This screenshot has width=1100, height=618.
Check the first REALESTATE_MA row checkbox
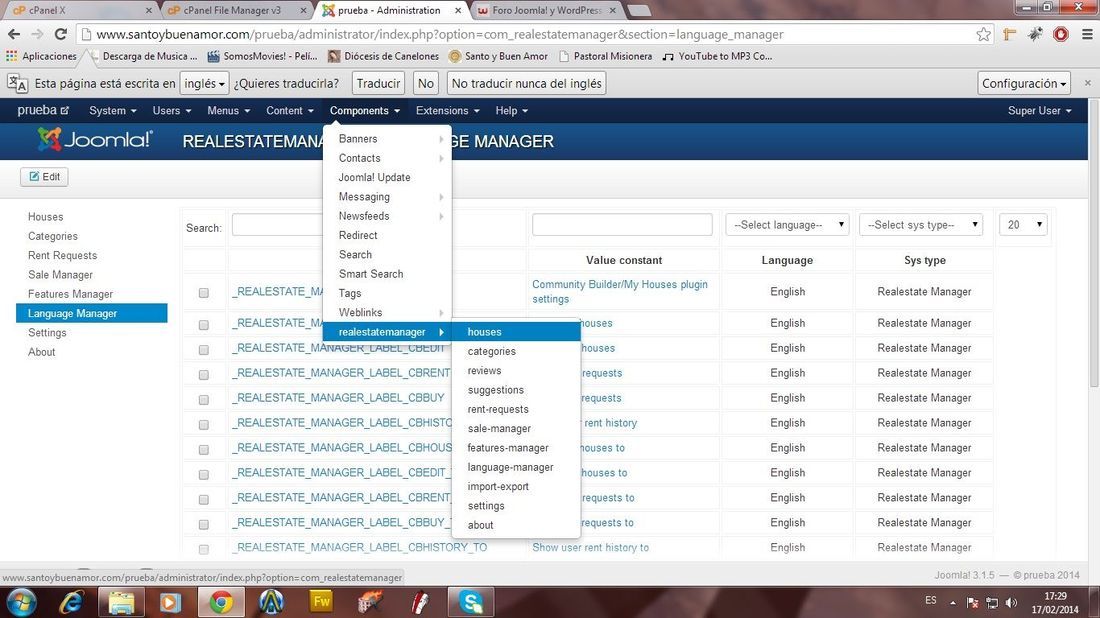pos(203,293)
